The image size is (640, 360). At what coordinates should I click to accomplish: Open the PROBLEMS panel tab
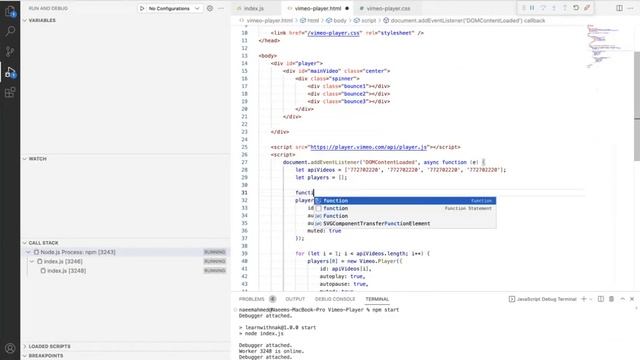251,299
